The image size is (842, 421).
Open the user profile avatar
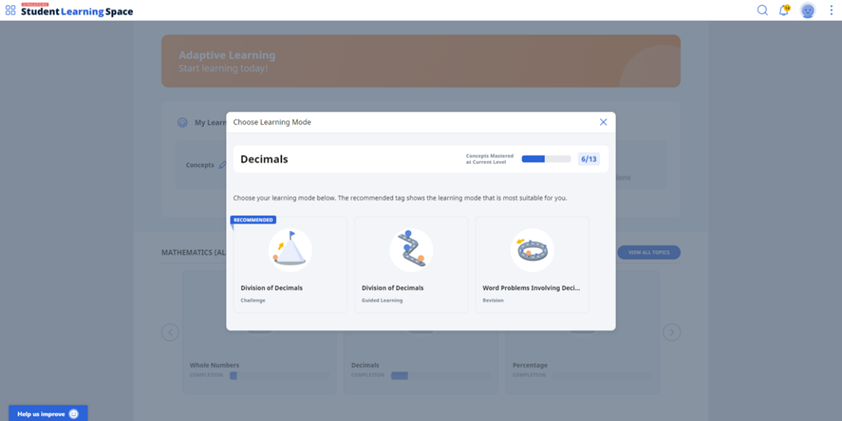tap(808, 11)
